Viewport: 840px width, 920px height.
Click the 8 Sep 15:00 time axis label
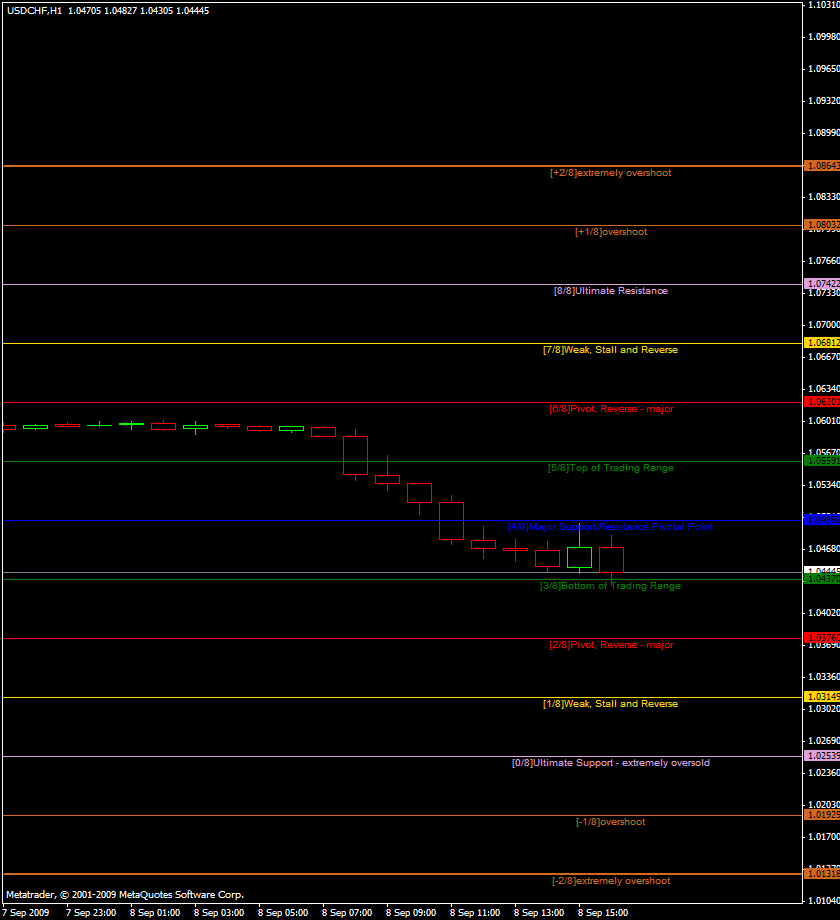click(x=602, y=913)
